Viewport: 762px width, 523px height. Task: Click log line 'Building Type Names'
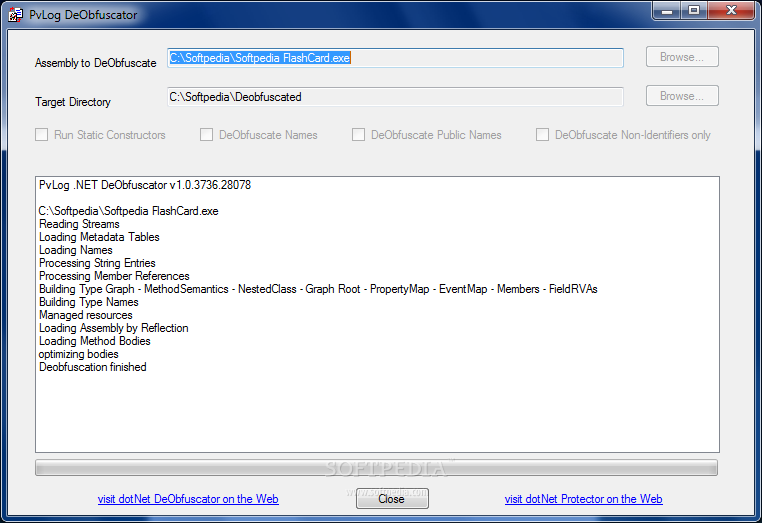click(89, 302)
